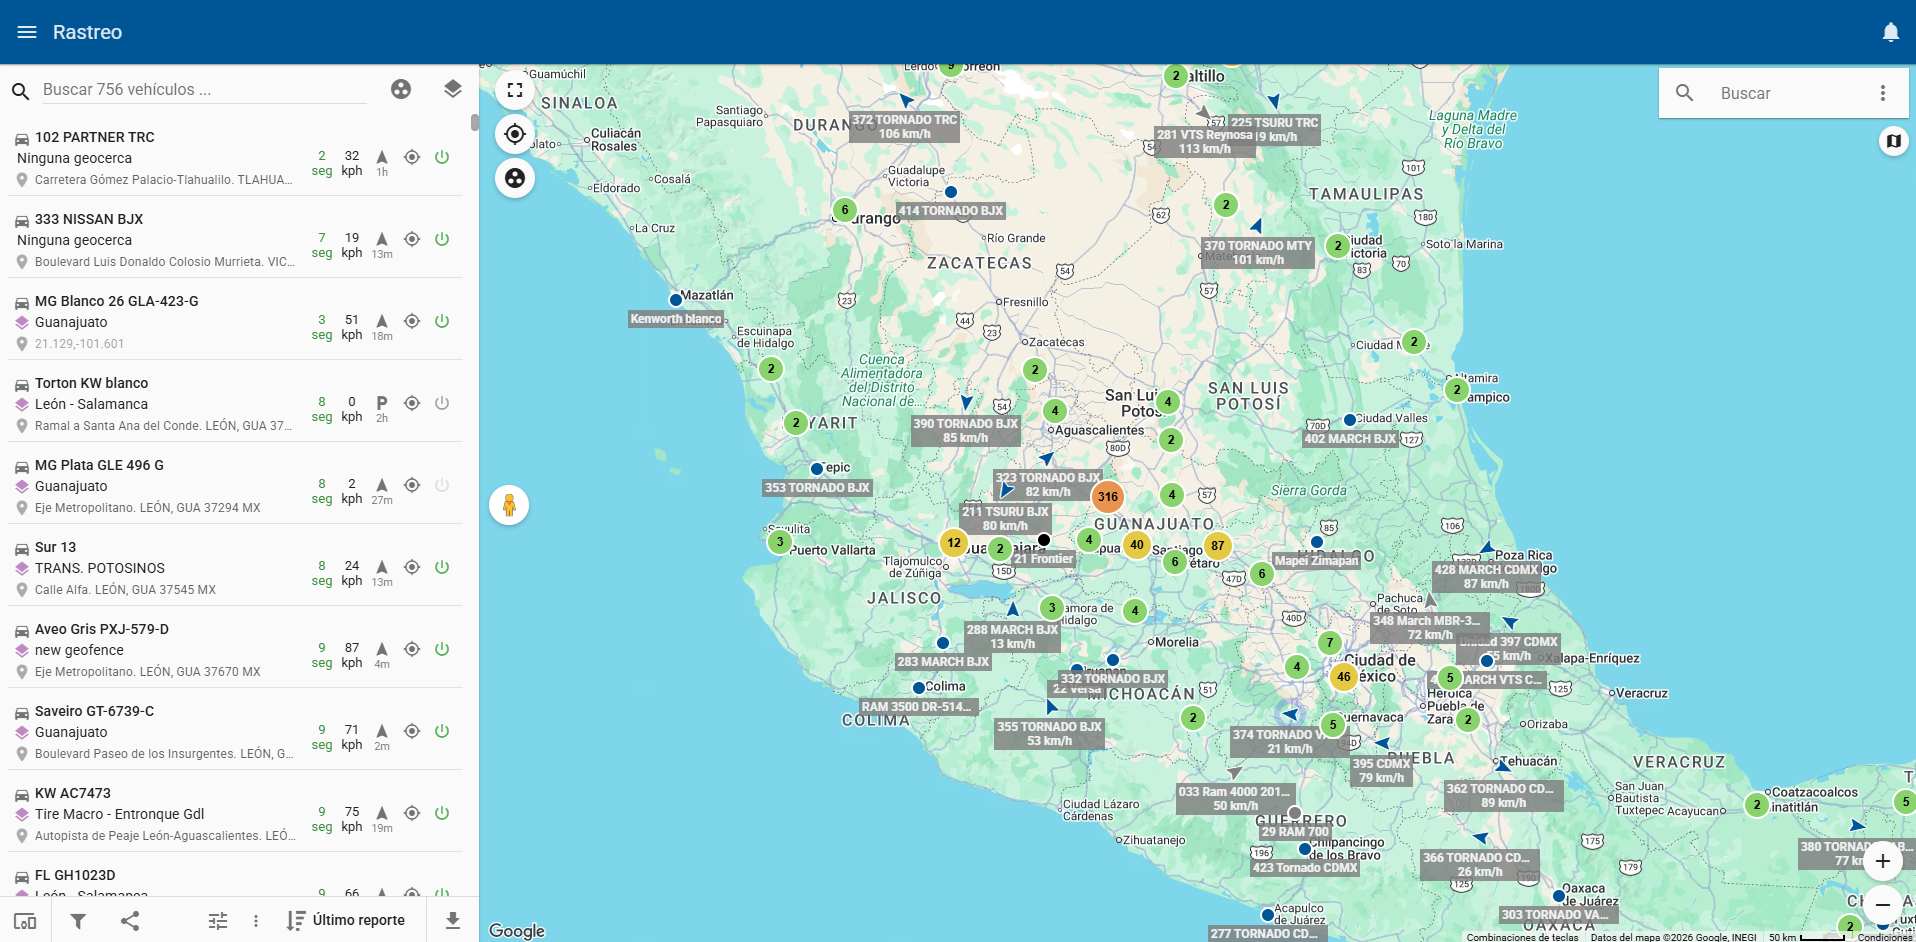Open the orange 316 cluster marker
The image size is (1916, 942).
click(1108, 497)
